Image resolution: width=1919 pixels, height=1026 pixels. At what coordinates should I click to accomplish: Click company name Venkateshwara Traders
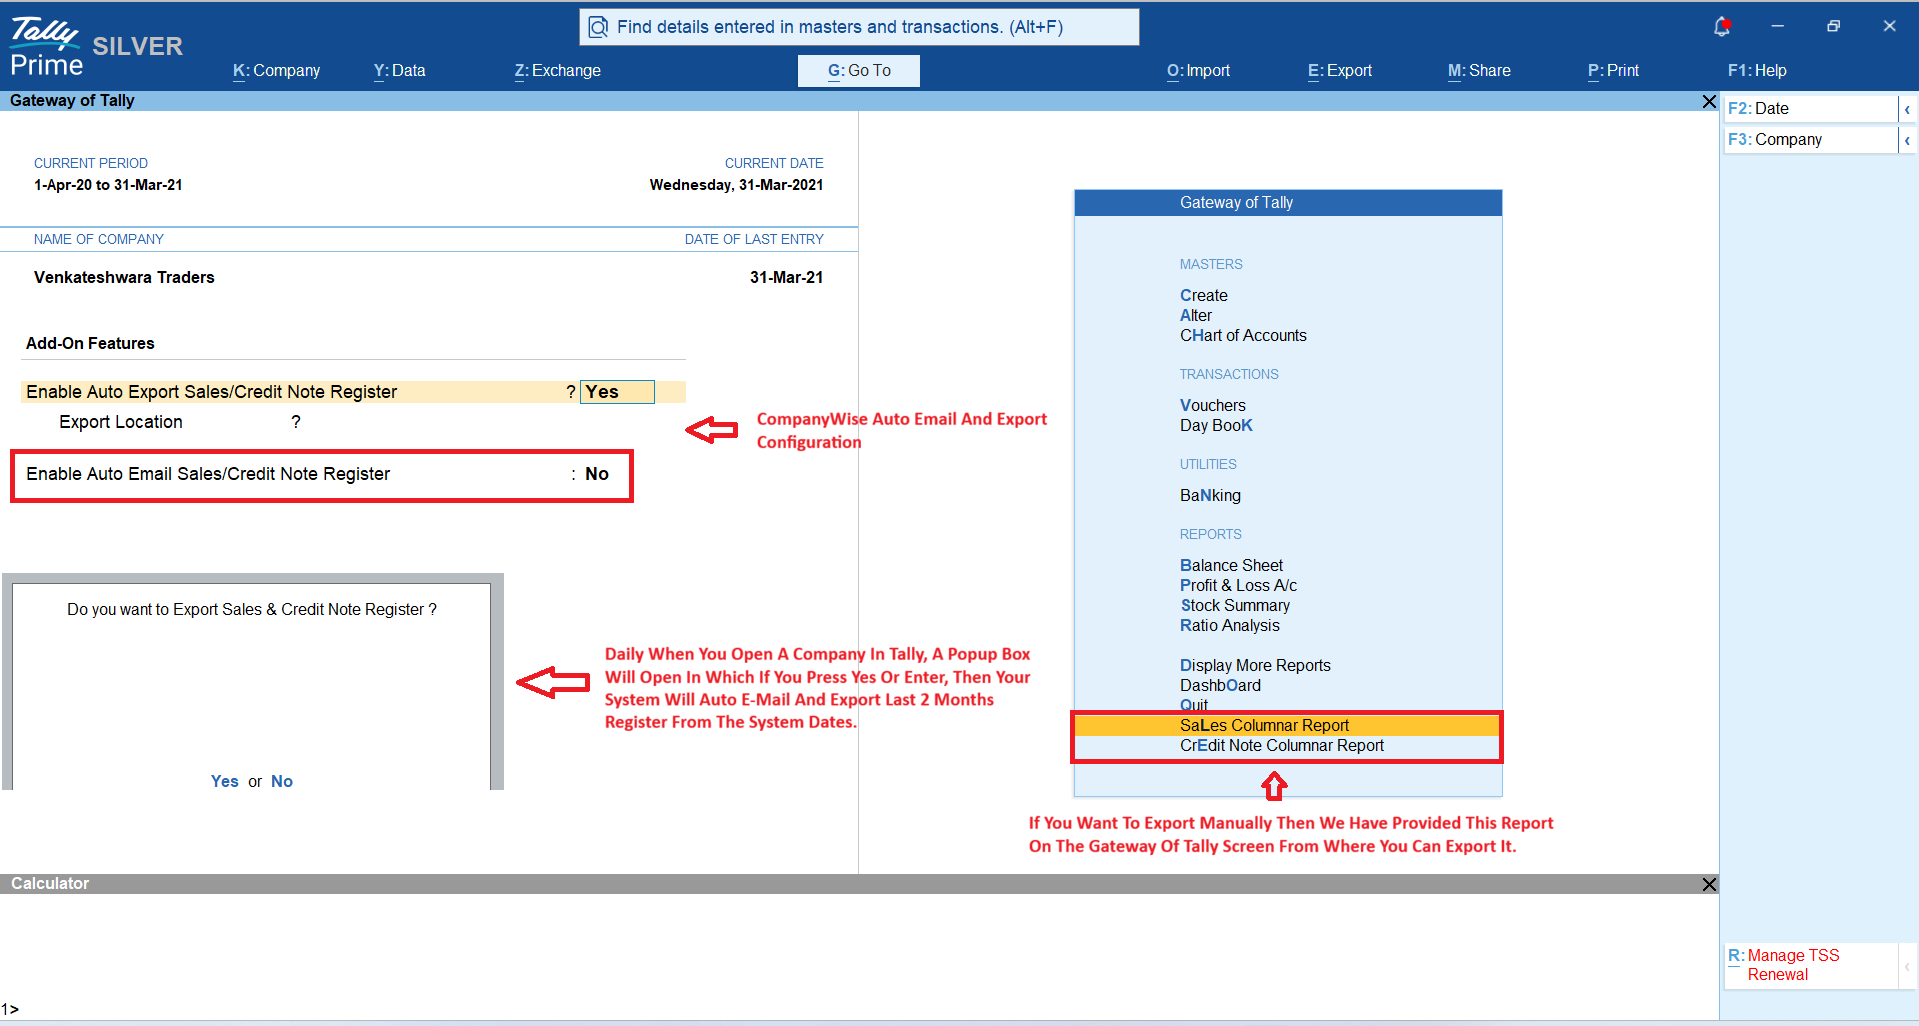point(124,277)
